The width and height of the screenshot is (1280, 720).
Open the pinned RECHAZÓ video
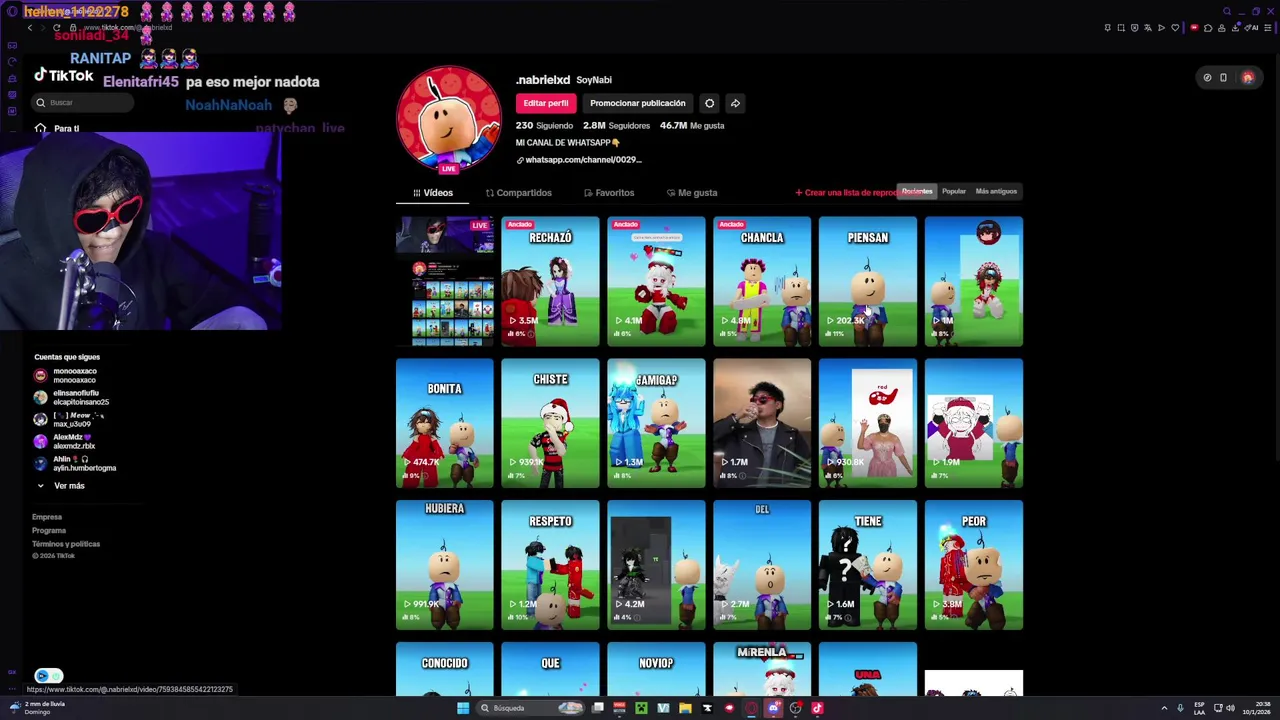(551, 281)
